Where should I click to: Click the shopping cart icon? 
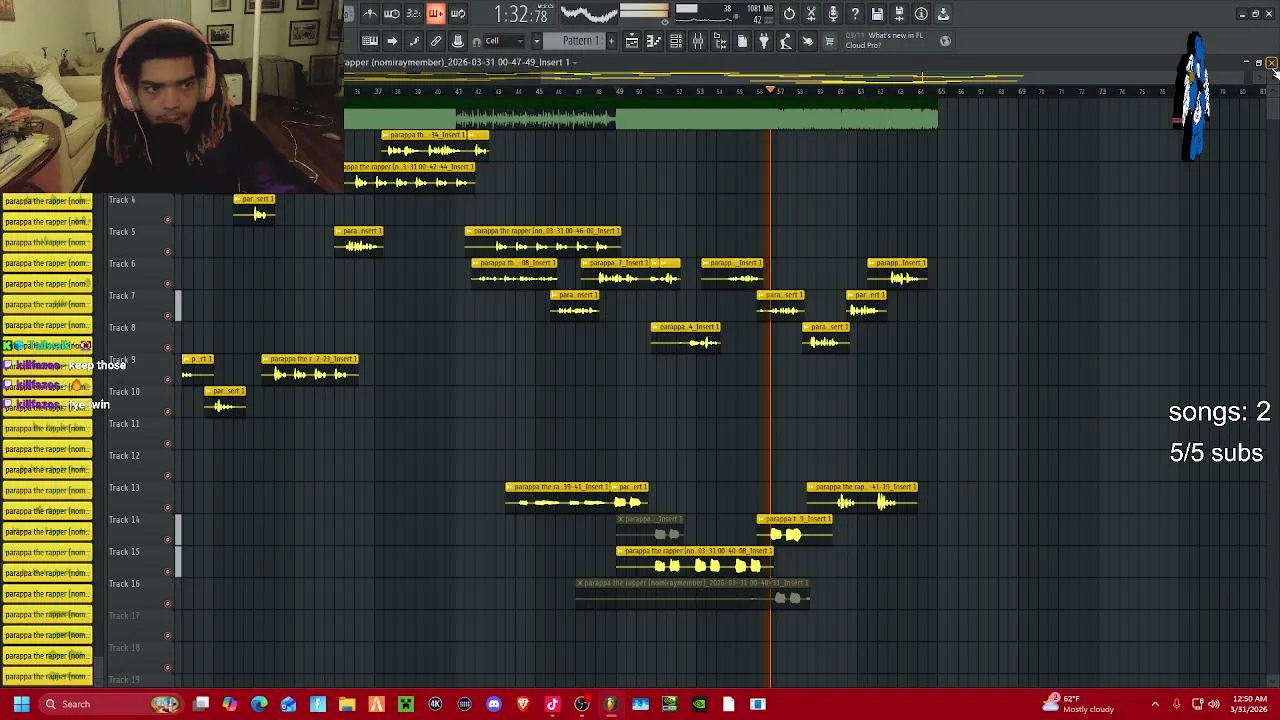coord(829,41)
